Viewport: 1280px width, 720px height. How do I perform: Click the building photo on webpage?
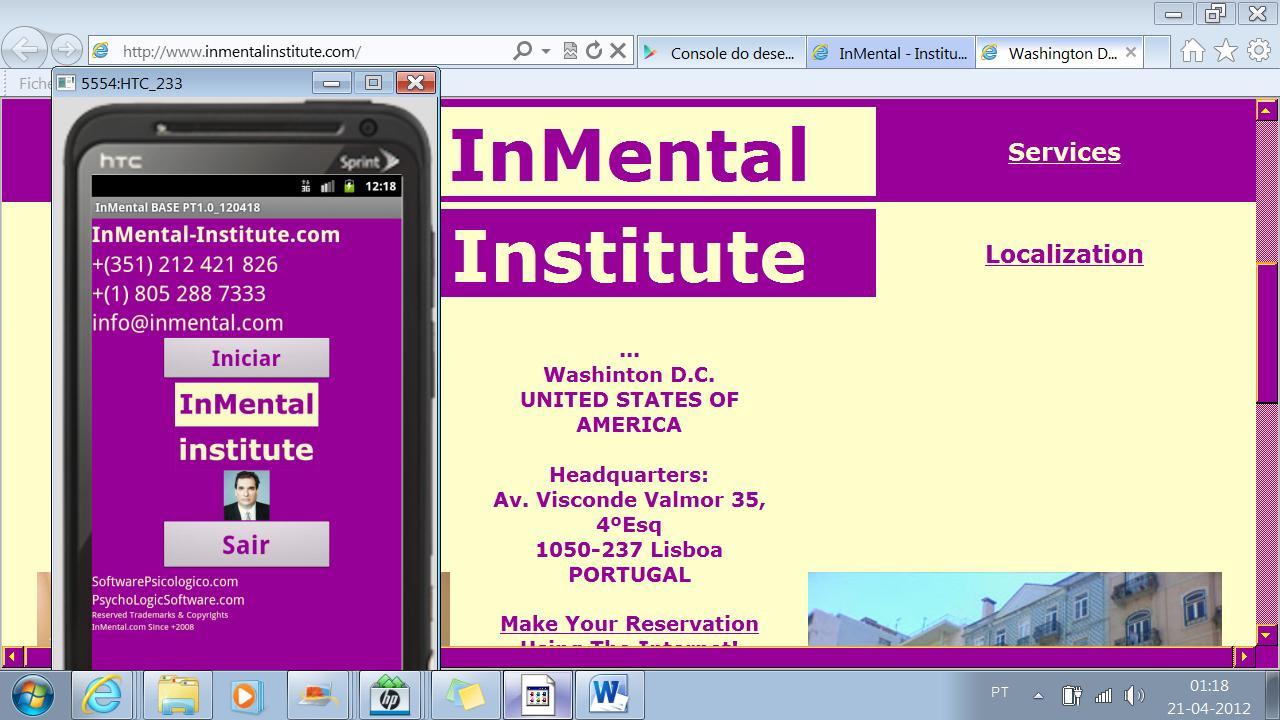pyautogui.click(x=1014, y=609)
